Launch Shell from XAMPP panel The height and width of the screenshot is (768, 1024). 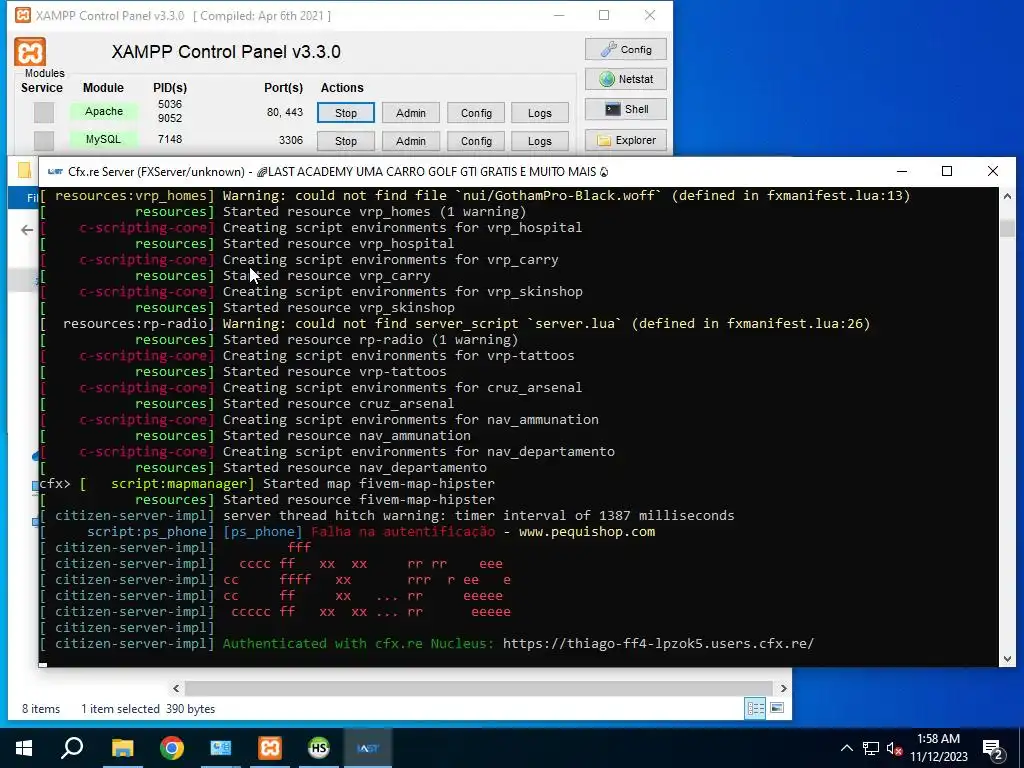(626, 109)
